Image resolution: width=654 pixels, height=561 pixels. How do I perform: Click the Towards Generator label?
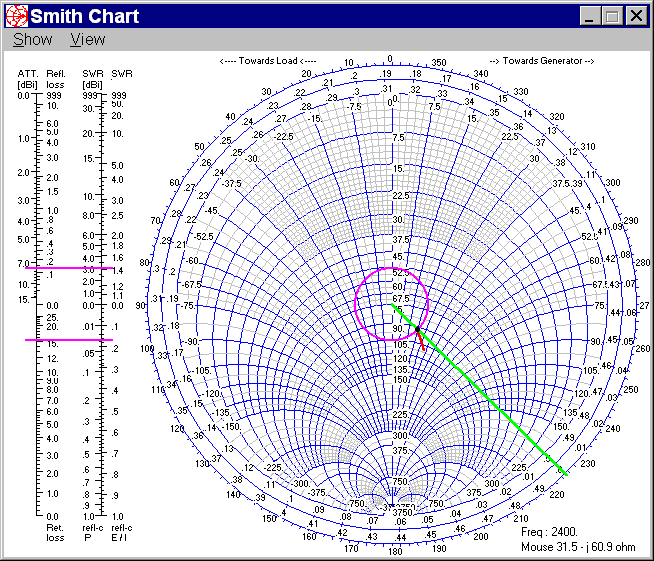point(542,61)
